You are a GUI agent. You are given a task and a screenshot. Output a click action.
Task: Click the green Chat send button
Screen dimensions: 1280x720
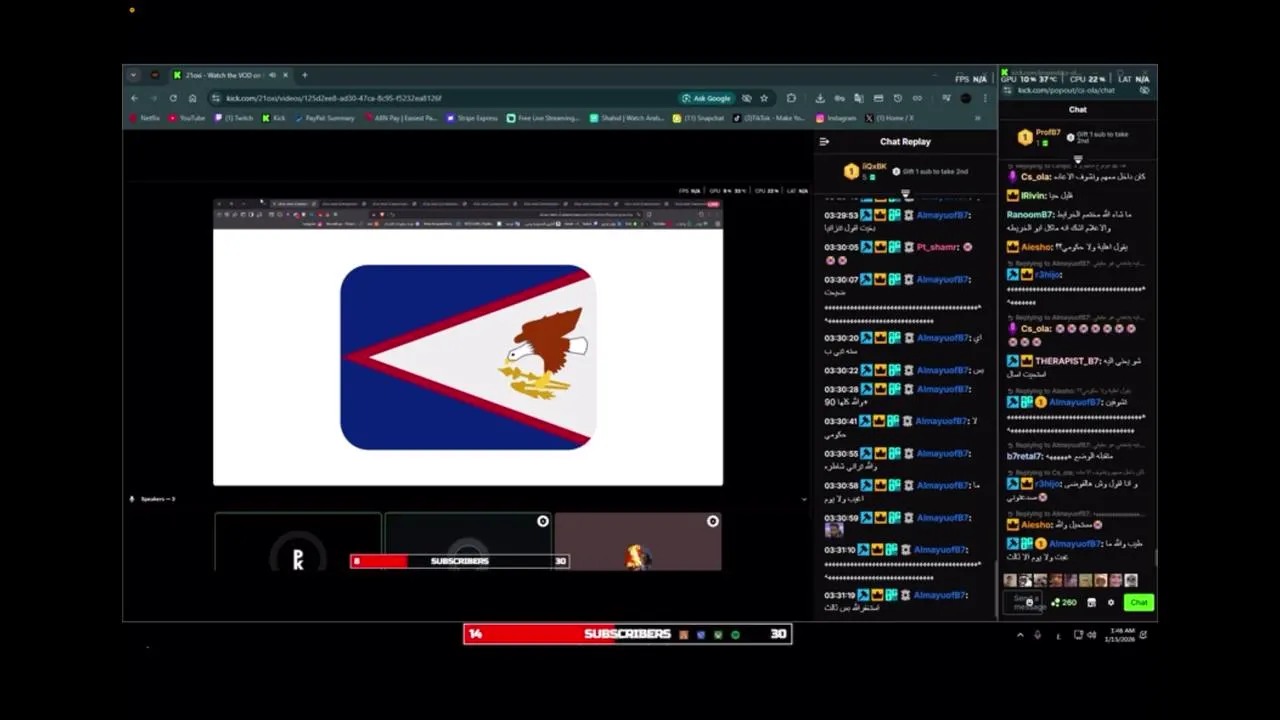(1139, 602)
